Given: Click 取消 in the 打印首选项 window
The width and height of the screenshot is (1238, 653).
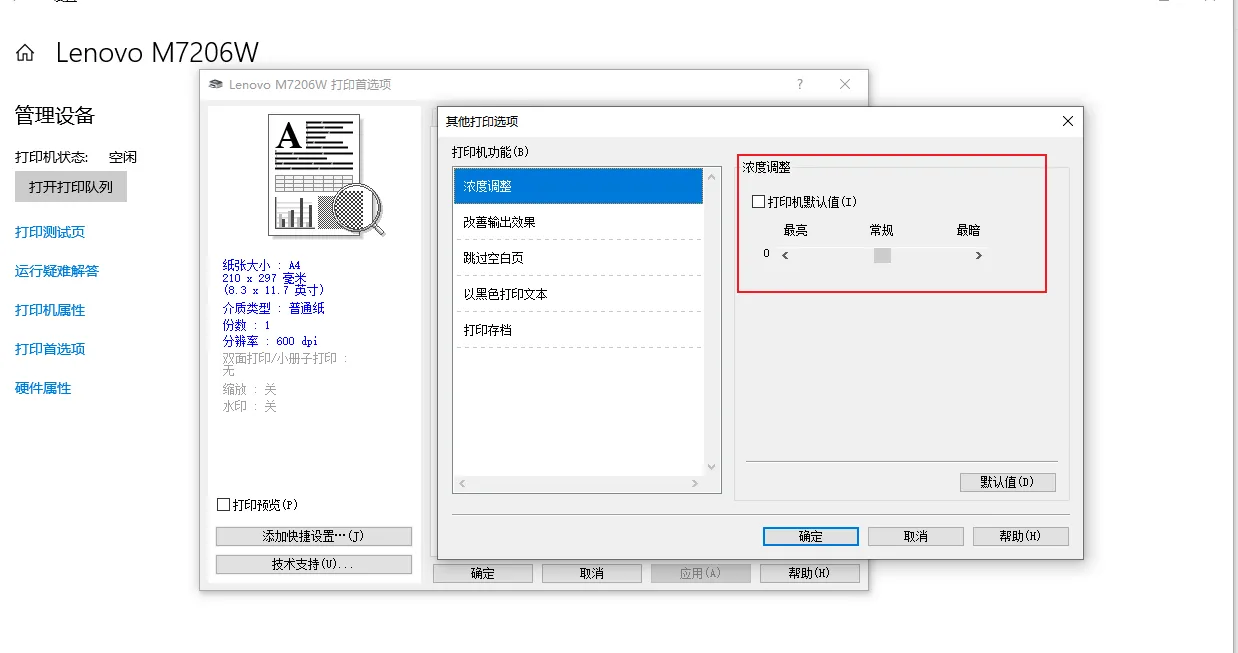Looking at the screenshot, I should (591, 573).
